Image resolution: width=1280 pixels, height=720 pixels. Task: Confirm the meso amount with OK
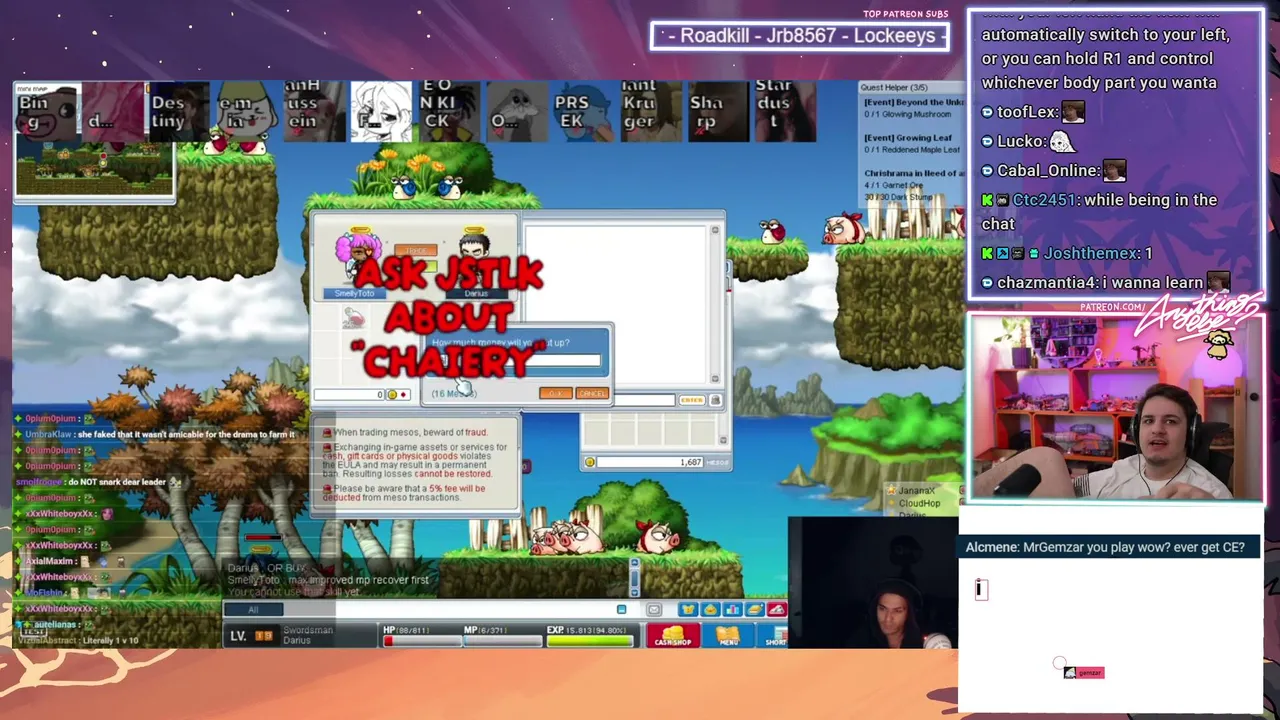point(555,394)
